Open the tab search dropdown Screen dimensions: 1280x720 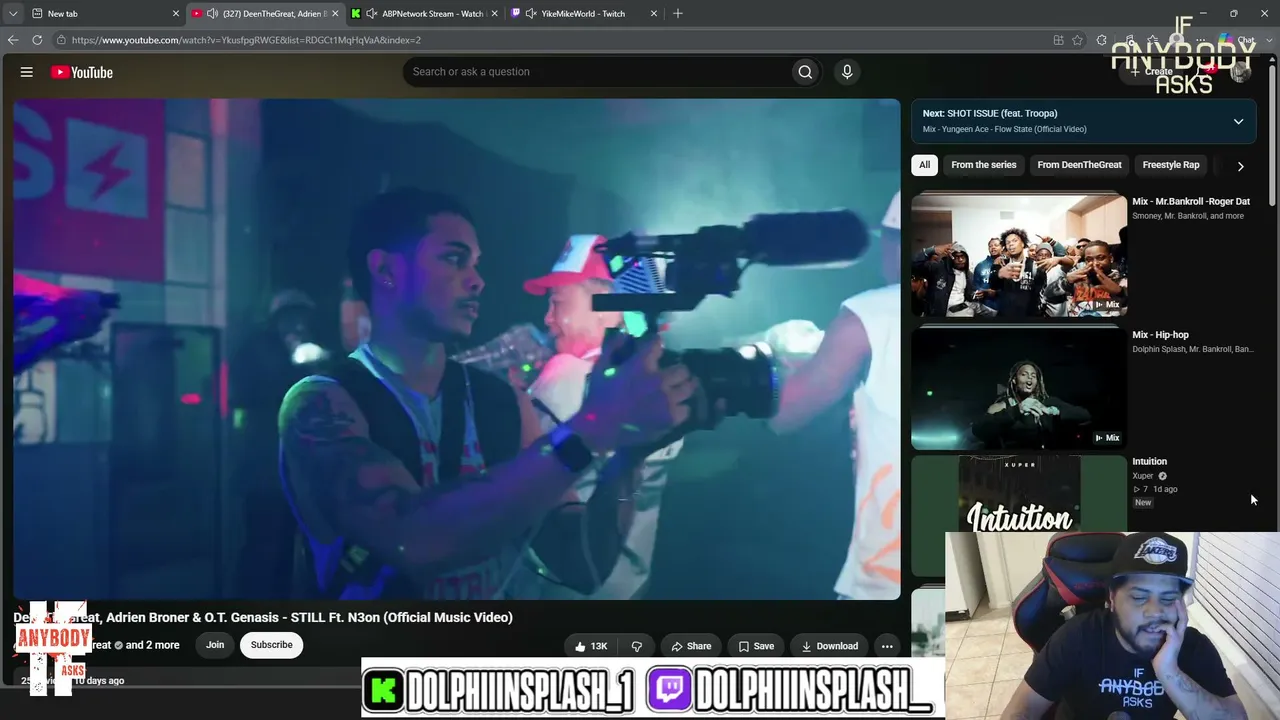click(x=13, y=14)
